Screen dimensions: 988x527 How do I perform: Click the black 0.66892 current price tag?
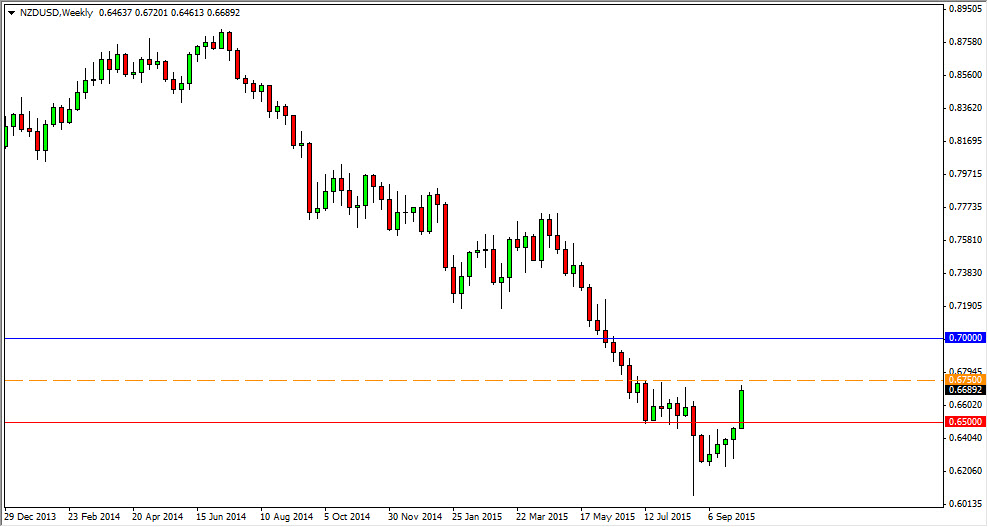[x=966, y=390]
